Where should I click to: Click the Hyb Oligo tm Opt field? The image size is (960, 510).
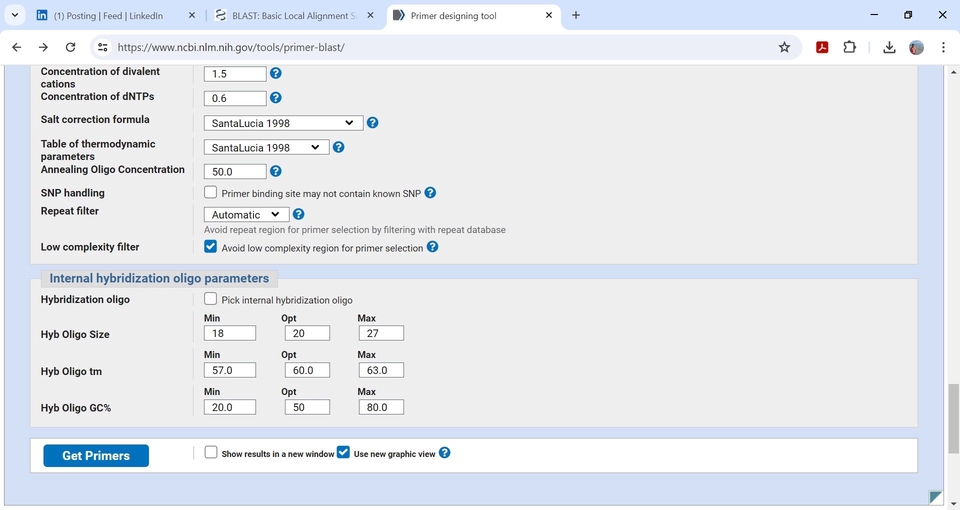pyautogui.click(x=306, y=370)
